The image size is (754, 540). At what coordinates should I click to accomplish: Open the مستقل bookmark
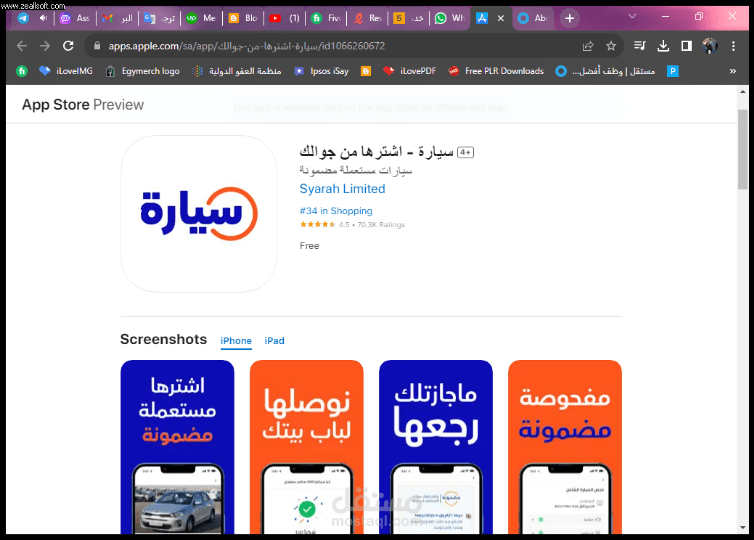[x=605, y=71]
